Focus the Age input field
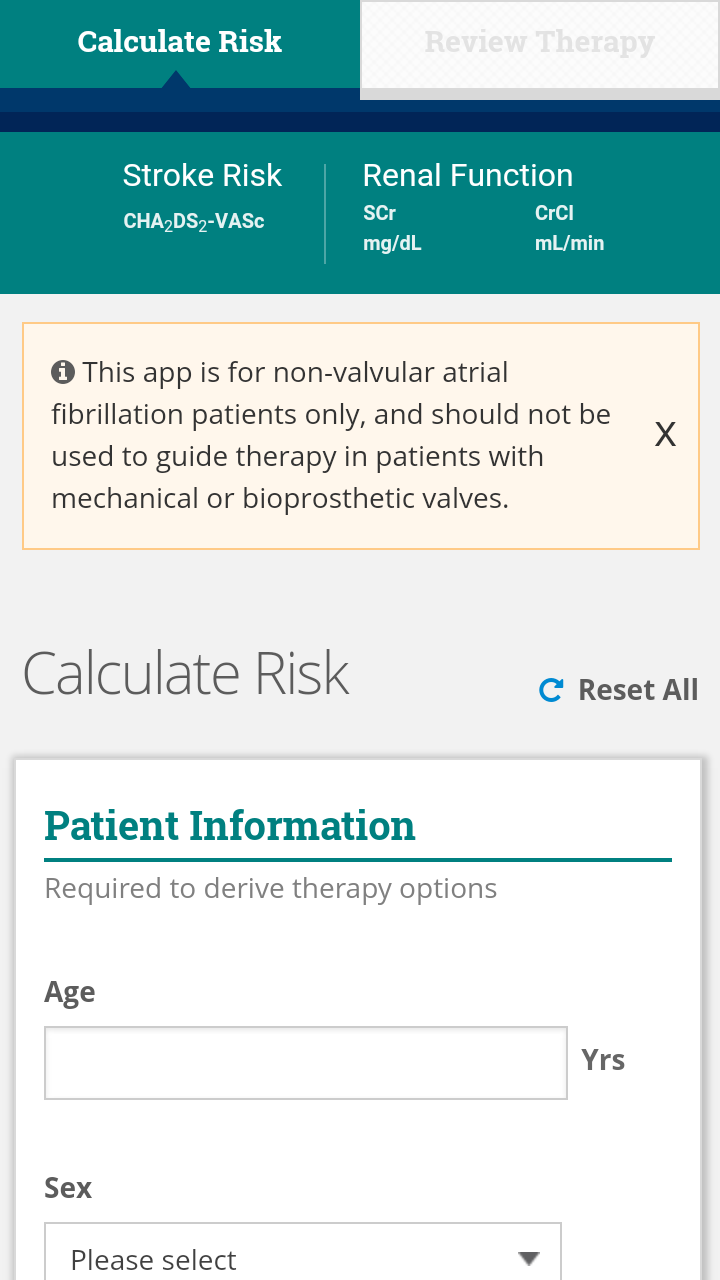This screenshot has height=1280, width=720. (306, 1063)
